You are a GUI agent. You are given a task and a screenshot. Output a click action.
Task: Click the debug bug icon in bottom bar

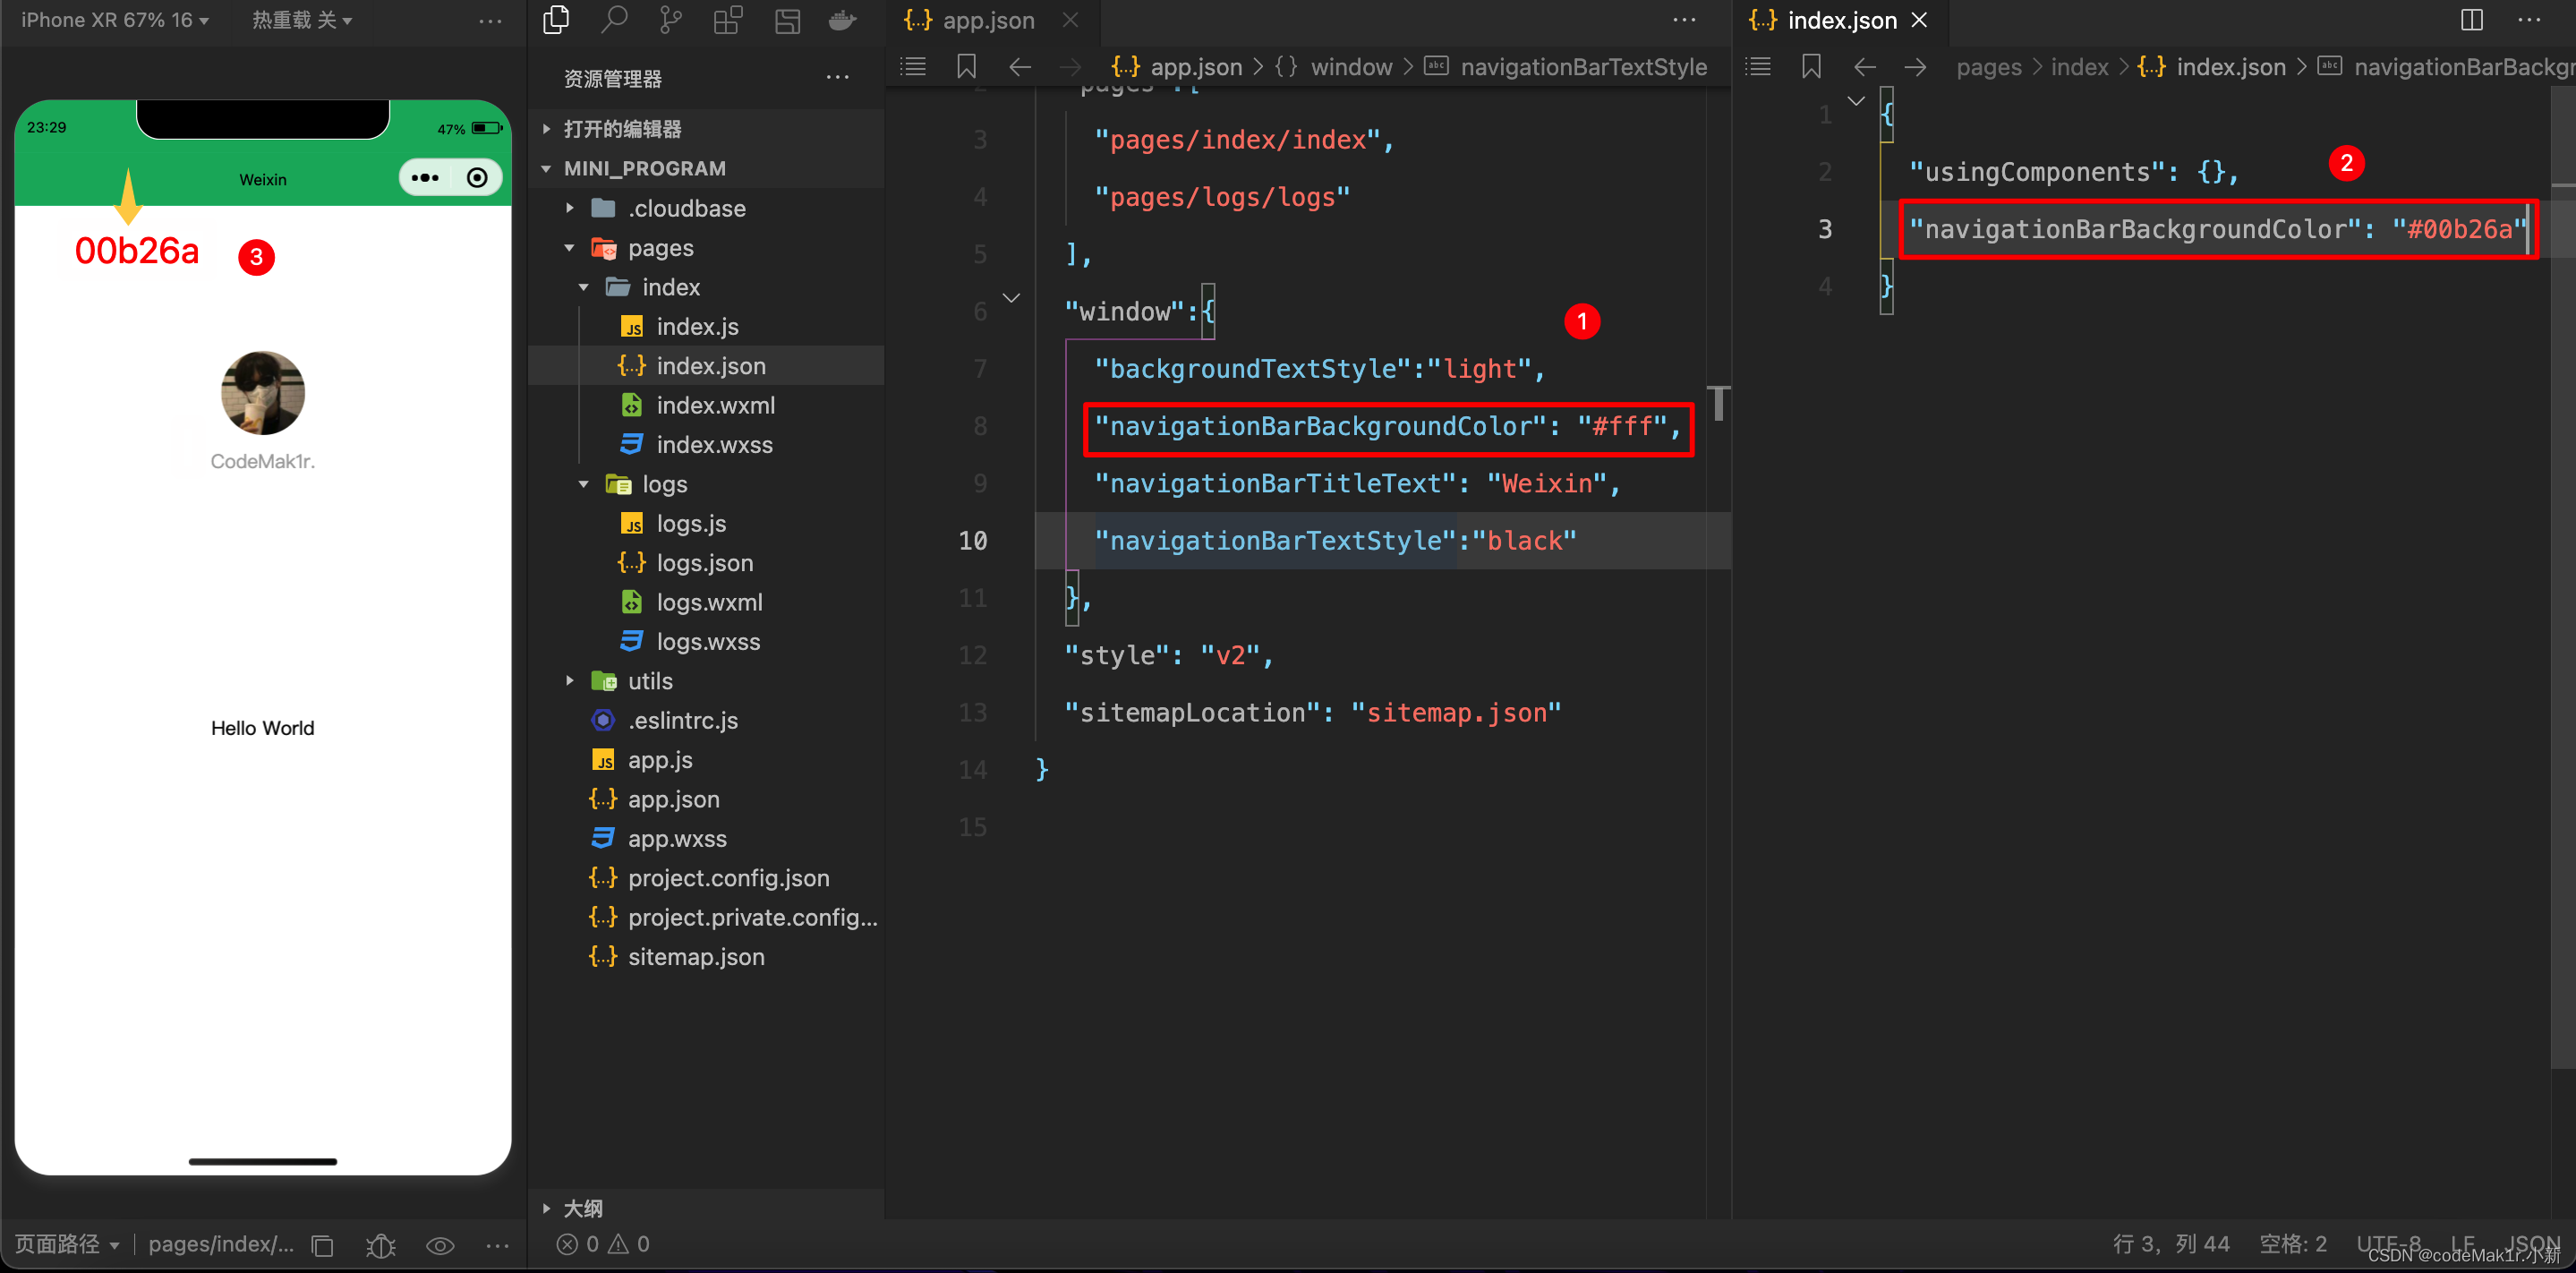(x=381, y=1245)
